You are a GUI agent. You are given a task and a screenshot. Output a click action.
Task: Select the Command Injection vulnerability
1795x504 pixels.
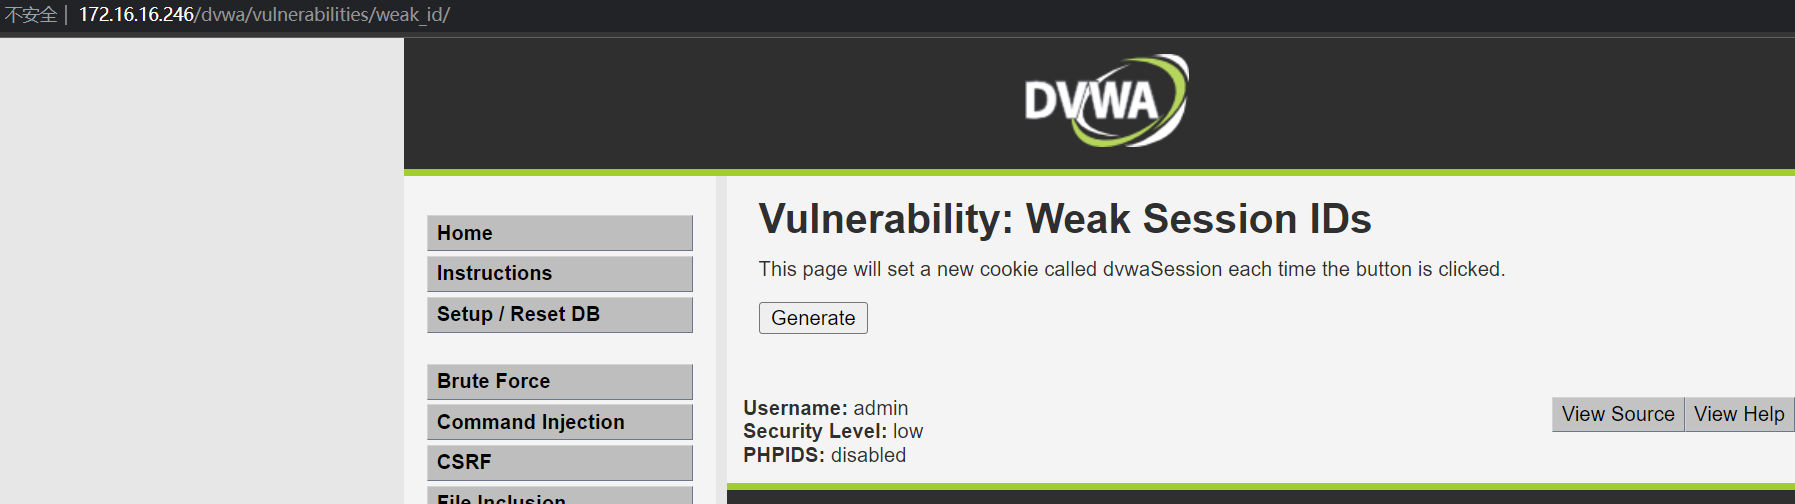point(560,422)
